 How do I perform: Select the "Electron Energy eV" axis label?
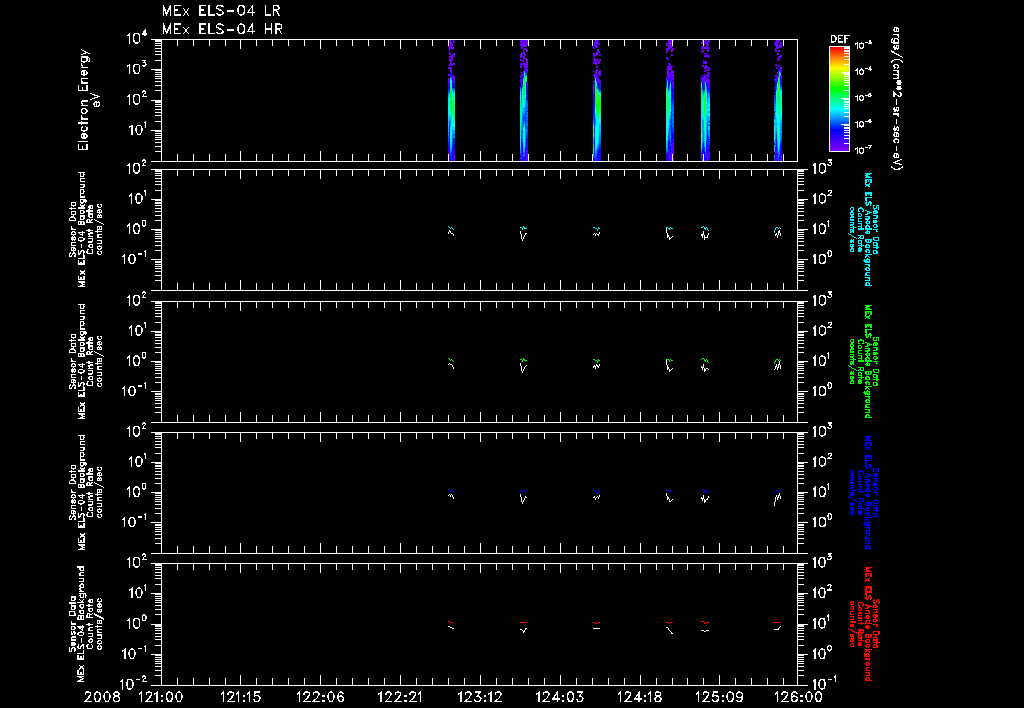pos(89,99)
